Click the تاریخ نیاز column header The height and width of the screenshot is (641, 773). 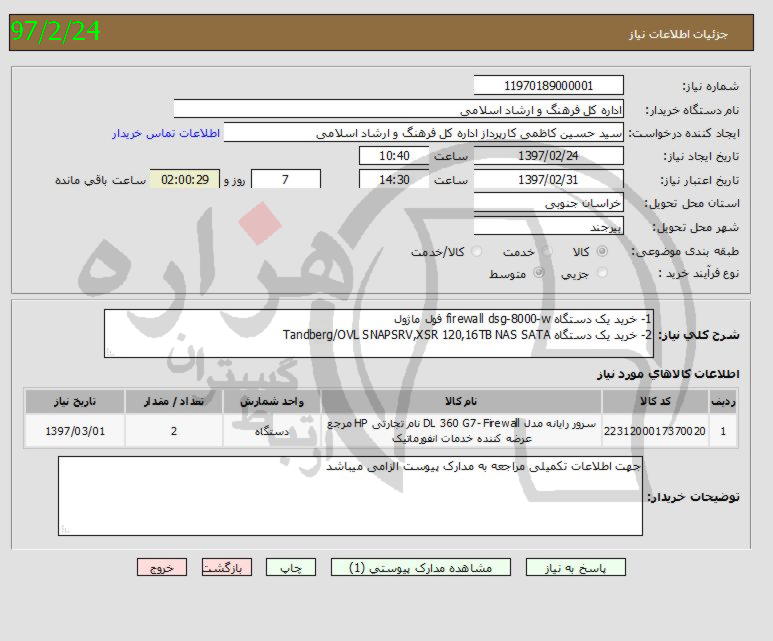point(75,401)
